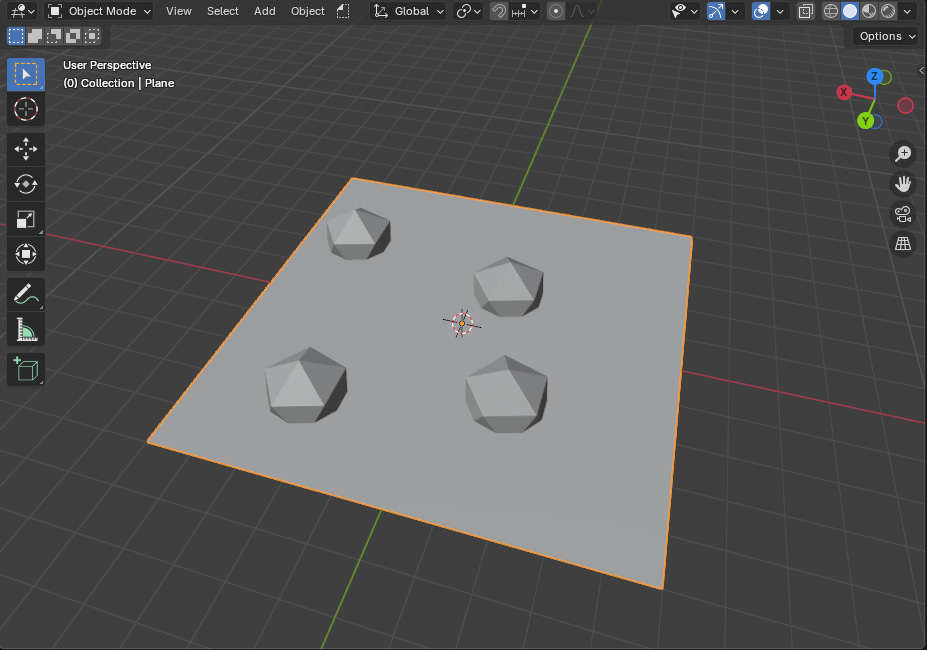This screenshot has width=927, height=650.
Task: Choose the Rotate tool
Action: point(25,184)
